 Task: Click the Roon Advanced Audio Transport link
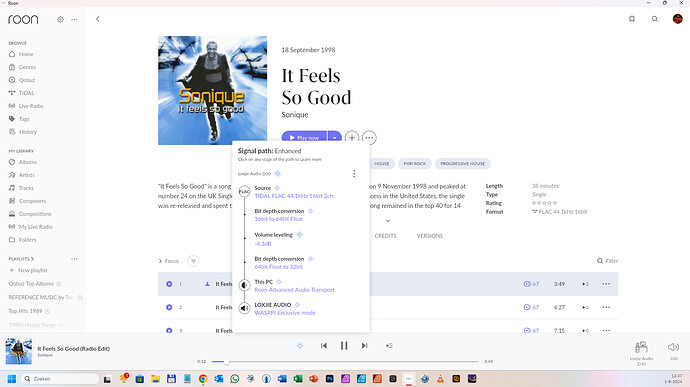(x=294, y=290)
